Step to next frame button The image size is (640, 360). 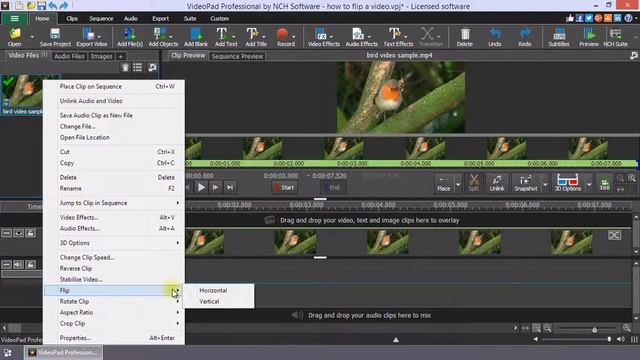[x=215, y=187]
